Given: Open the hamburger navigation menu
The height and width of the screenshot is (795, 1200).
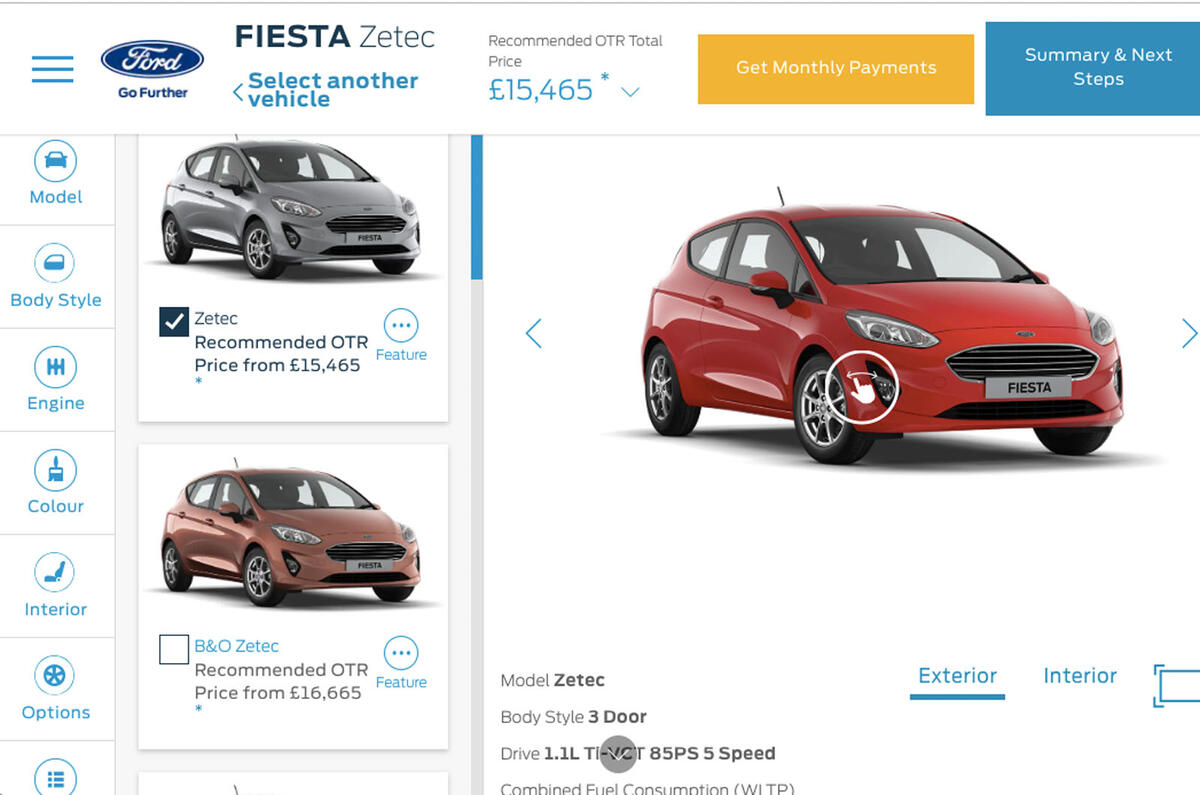Looking at the screenshot, I should [51, 69].
